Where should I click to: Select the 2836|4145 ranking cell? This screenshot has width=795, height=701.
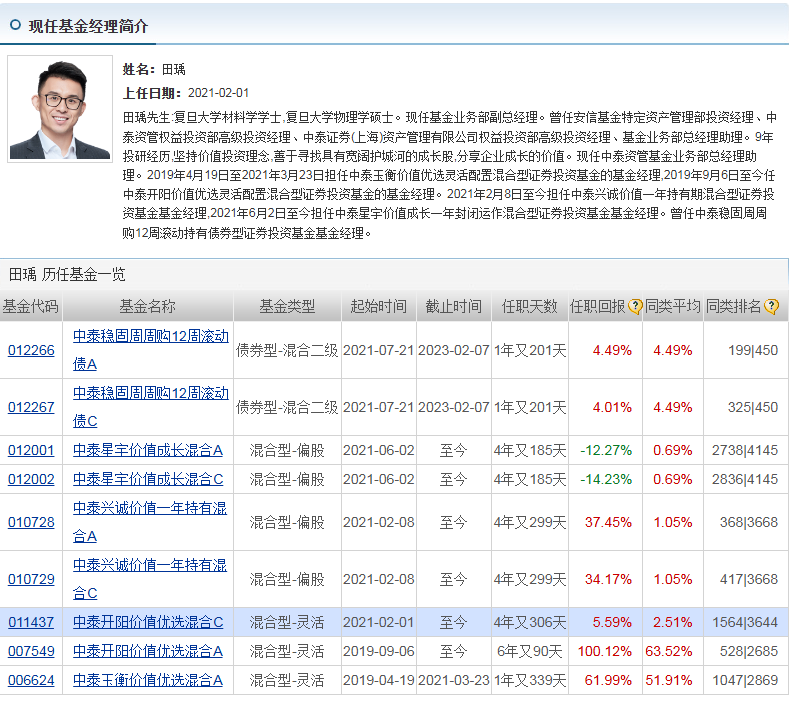point(745,479)
